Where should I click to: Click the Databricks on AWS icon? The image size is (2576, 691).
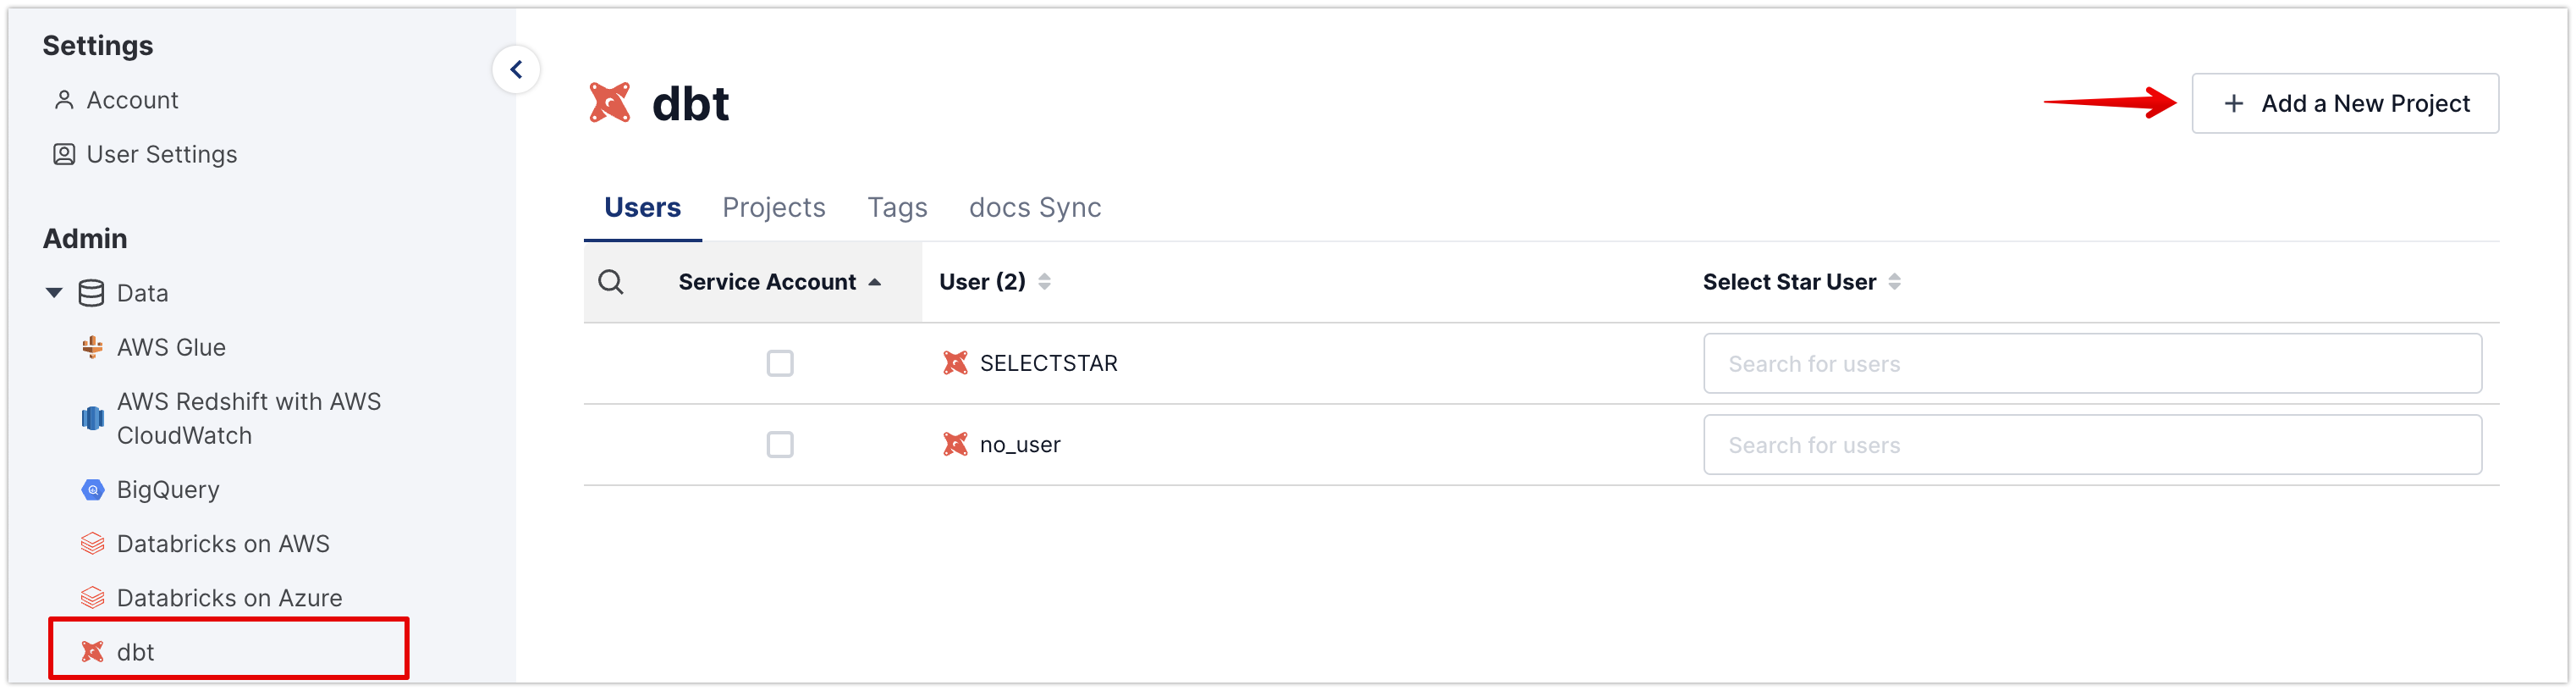[x=92, y=544]
